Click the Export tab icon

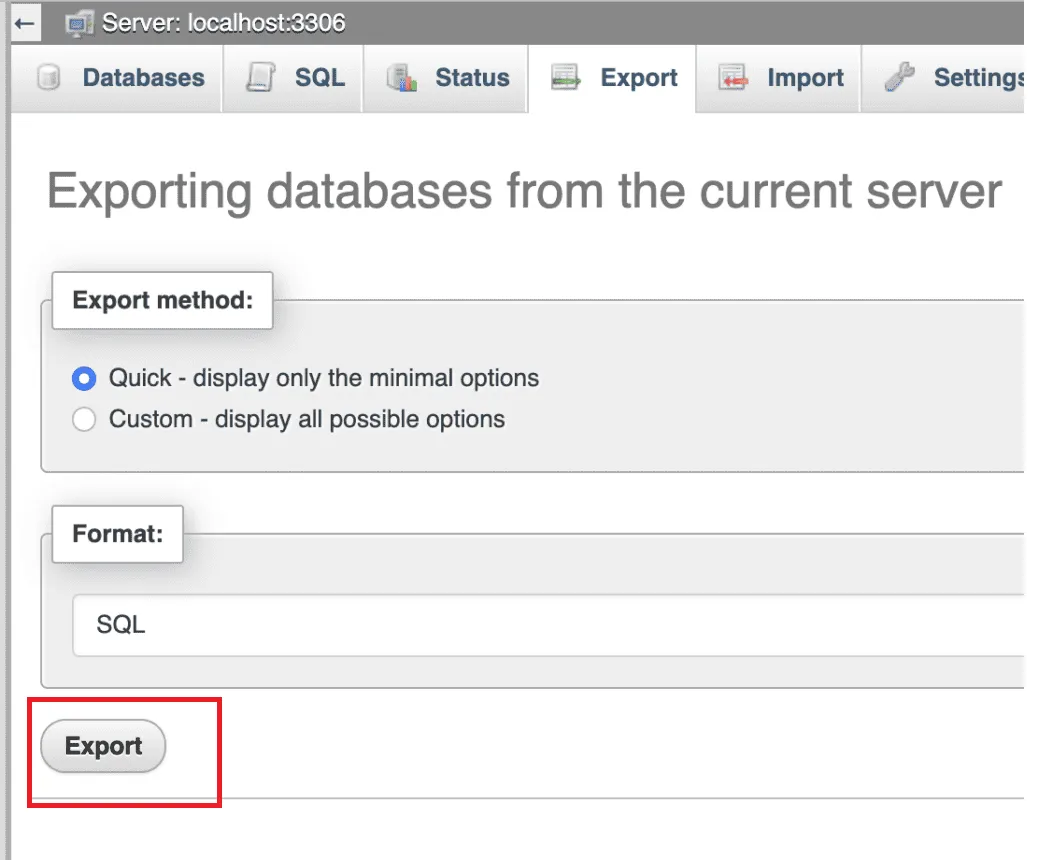click(x=566, y=77)
